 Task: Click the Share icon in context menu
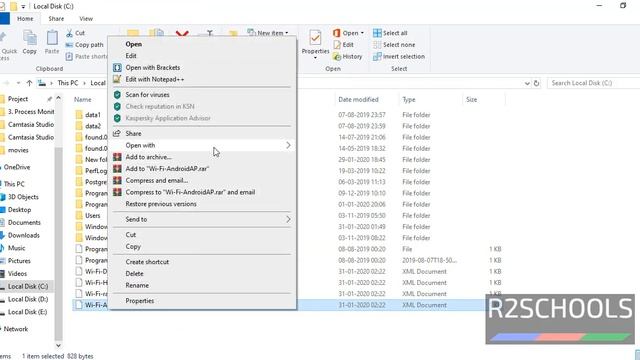coord(117,133)
